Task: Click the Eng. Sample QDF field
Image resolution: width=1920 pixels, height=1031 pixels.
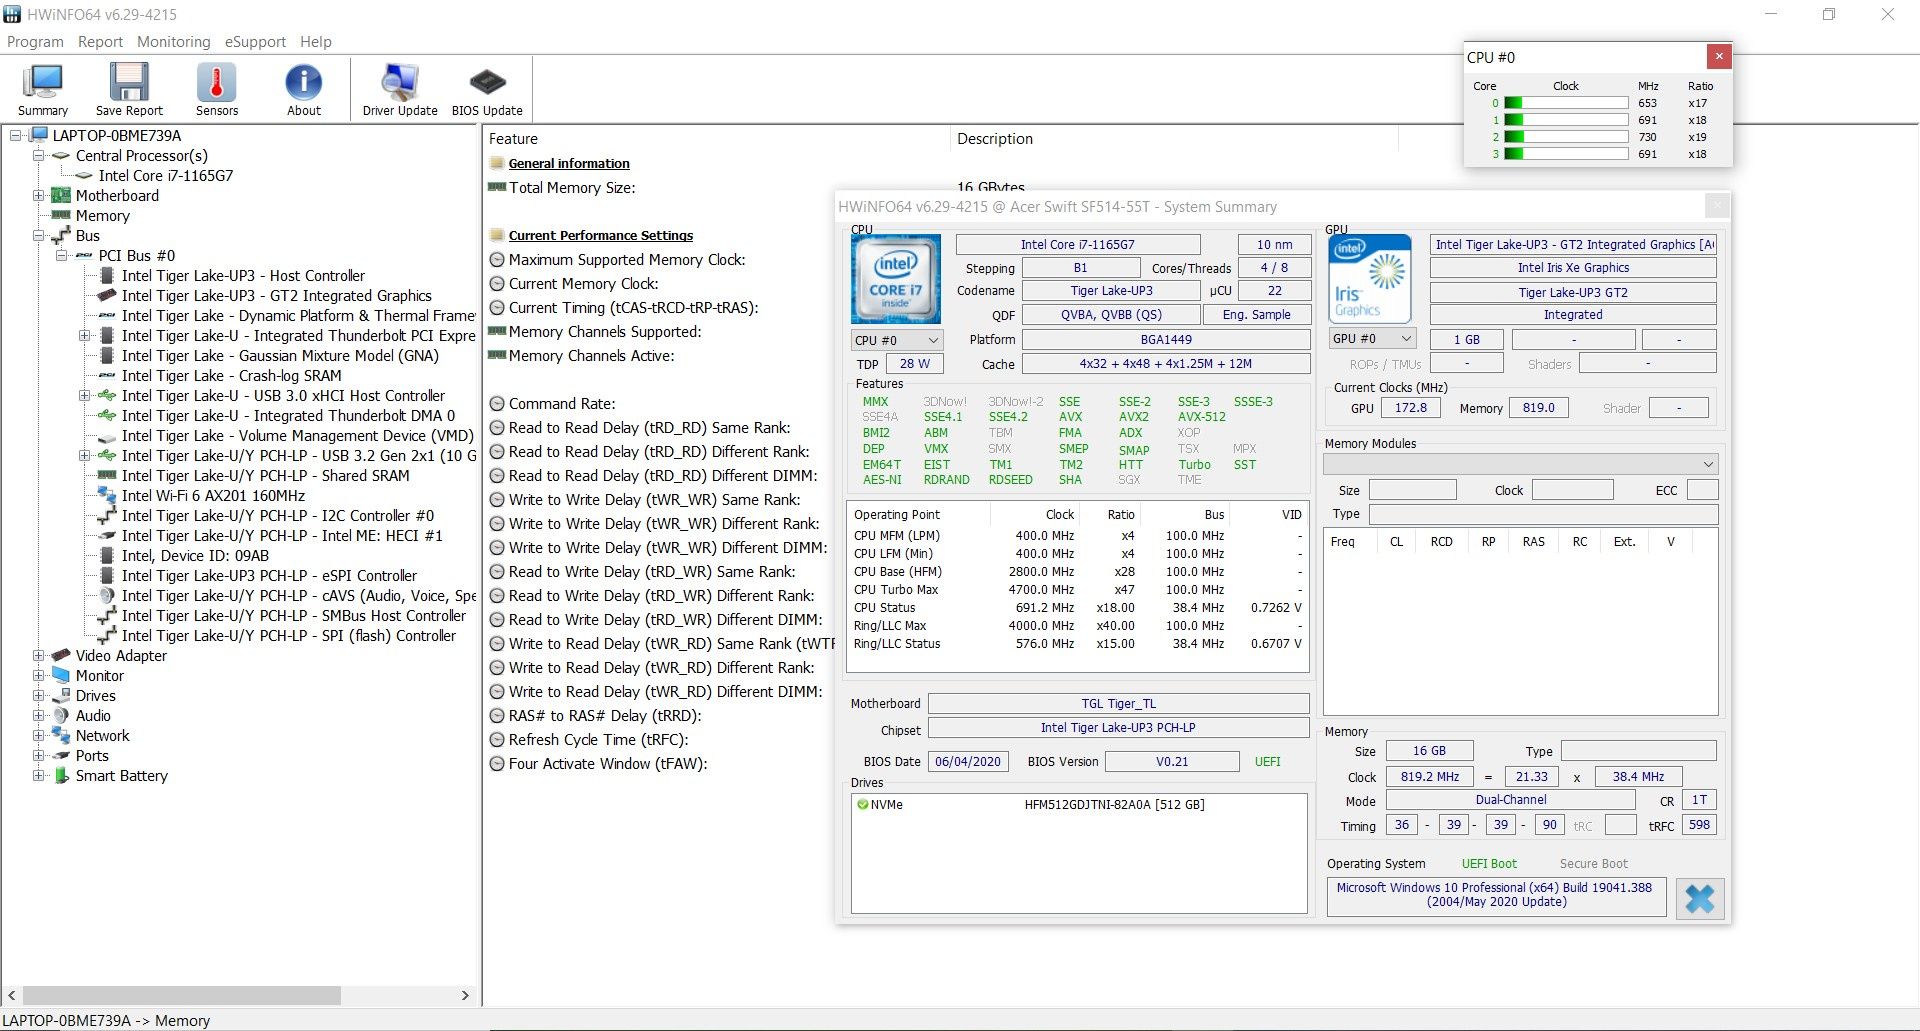Action: pyautogui.click(x=1256, y=315)
